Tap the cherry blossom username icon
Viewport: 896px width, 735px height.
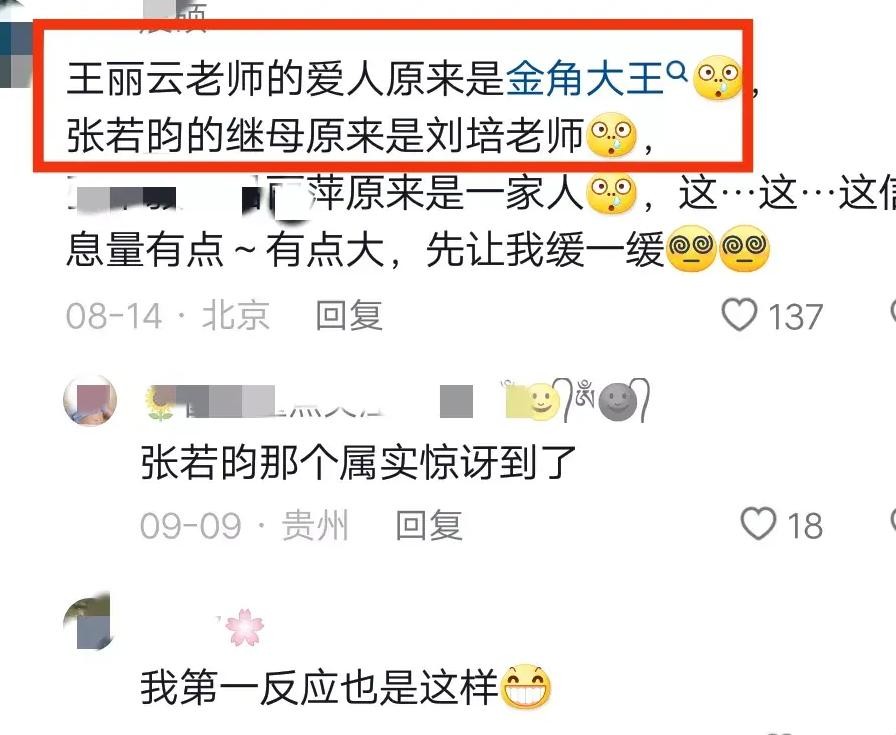245,628
